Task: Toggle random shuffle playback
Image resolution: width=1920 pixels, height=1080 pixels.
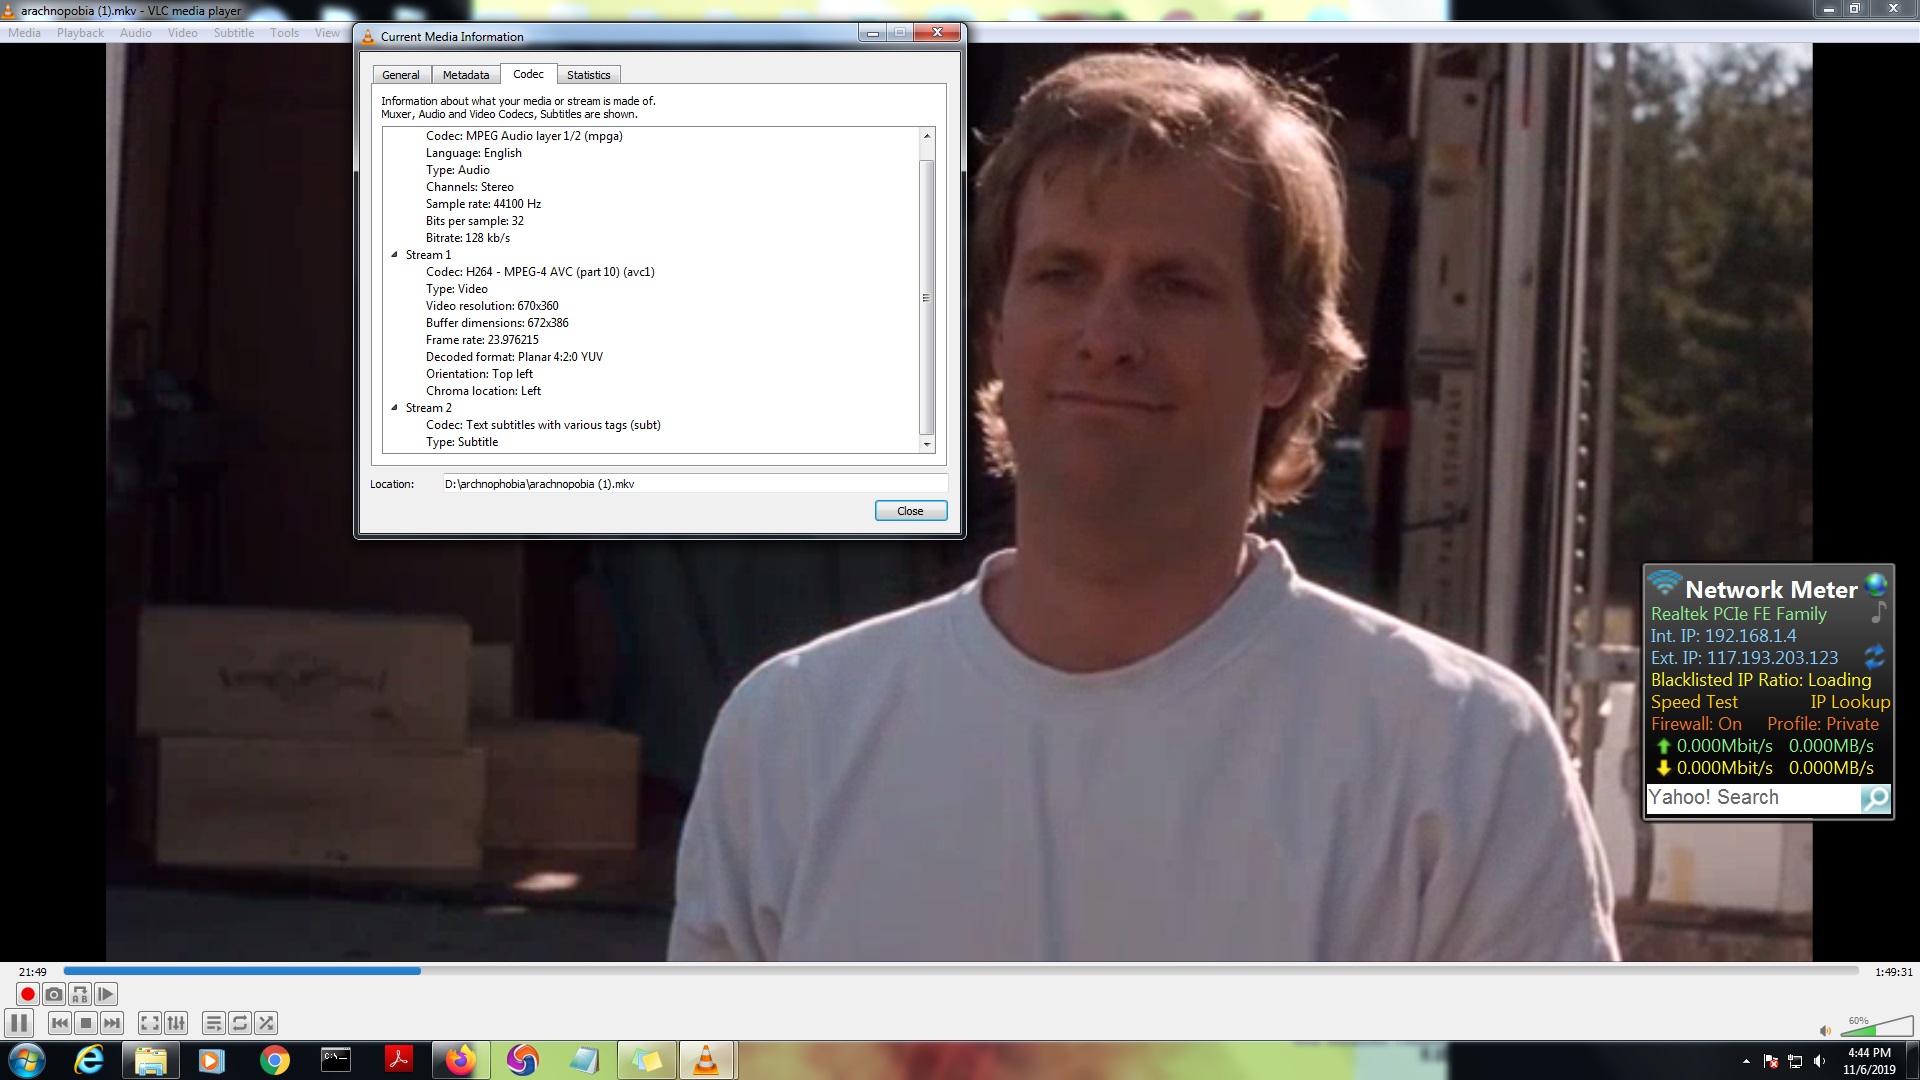Action: (x=266, y=1023)
